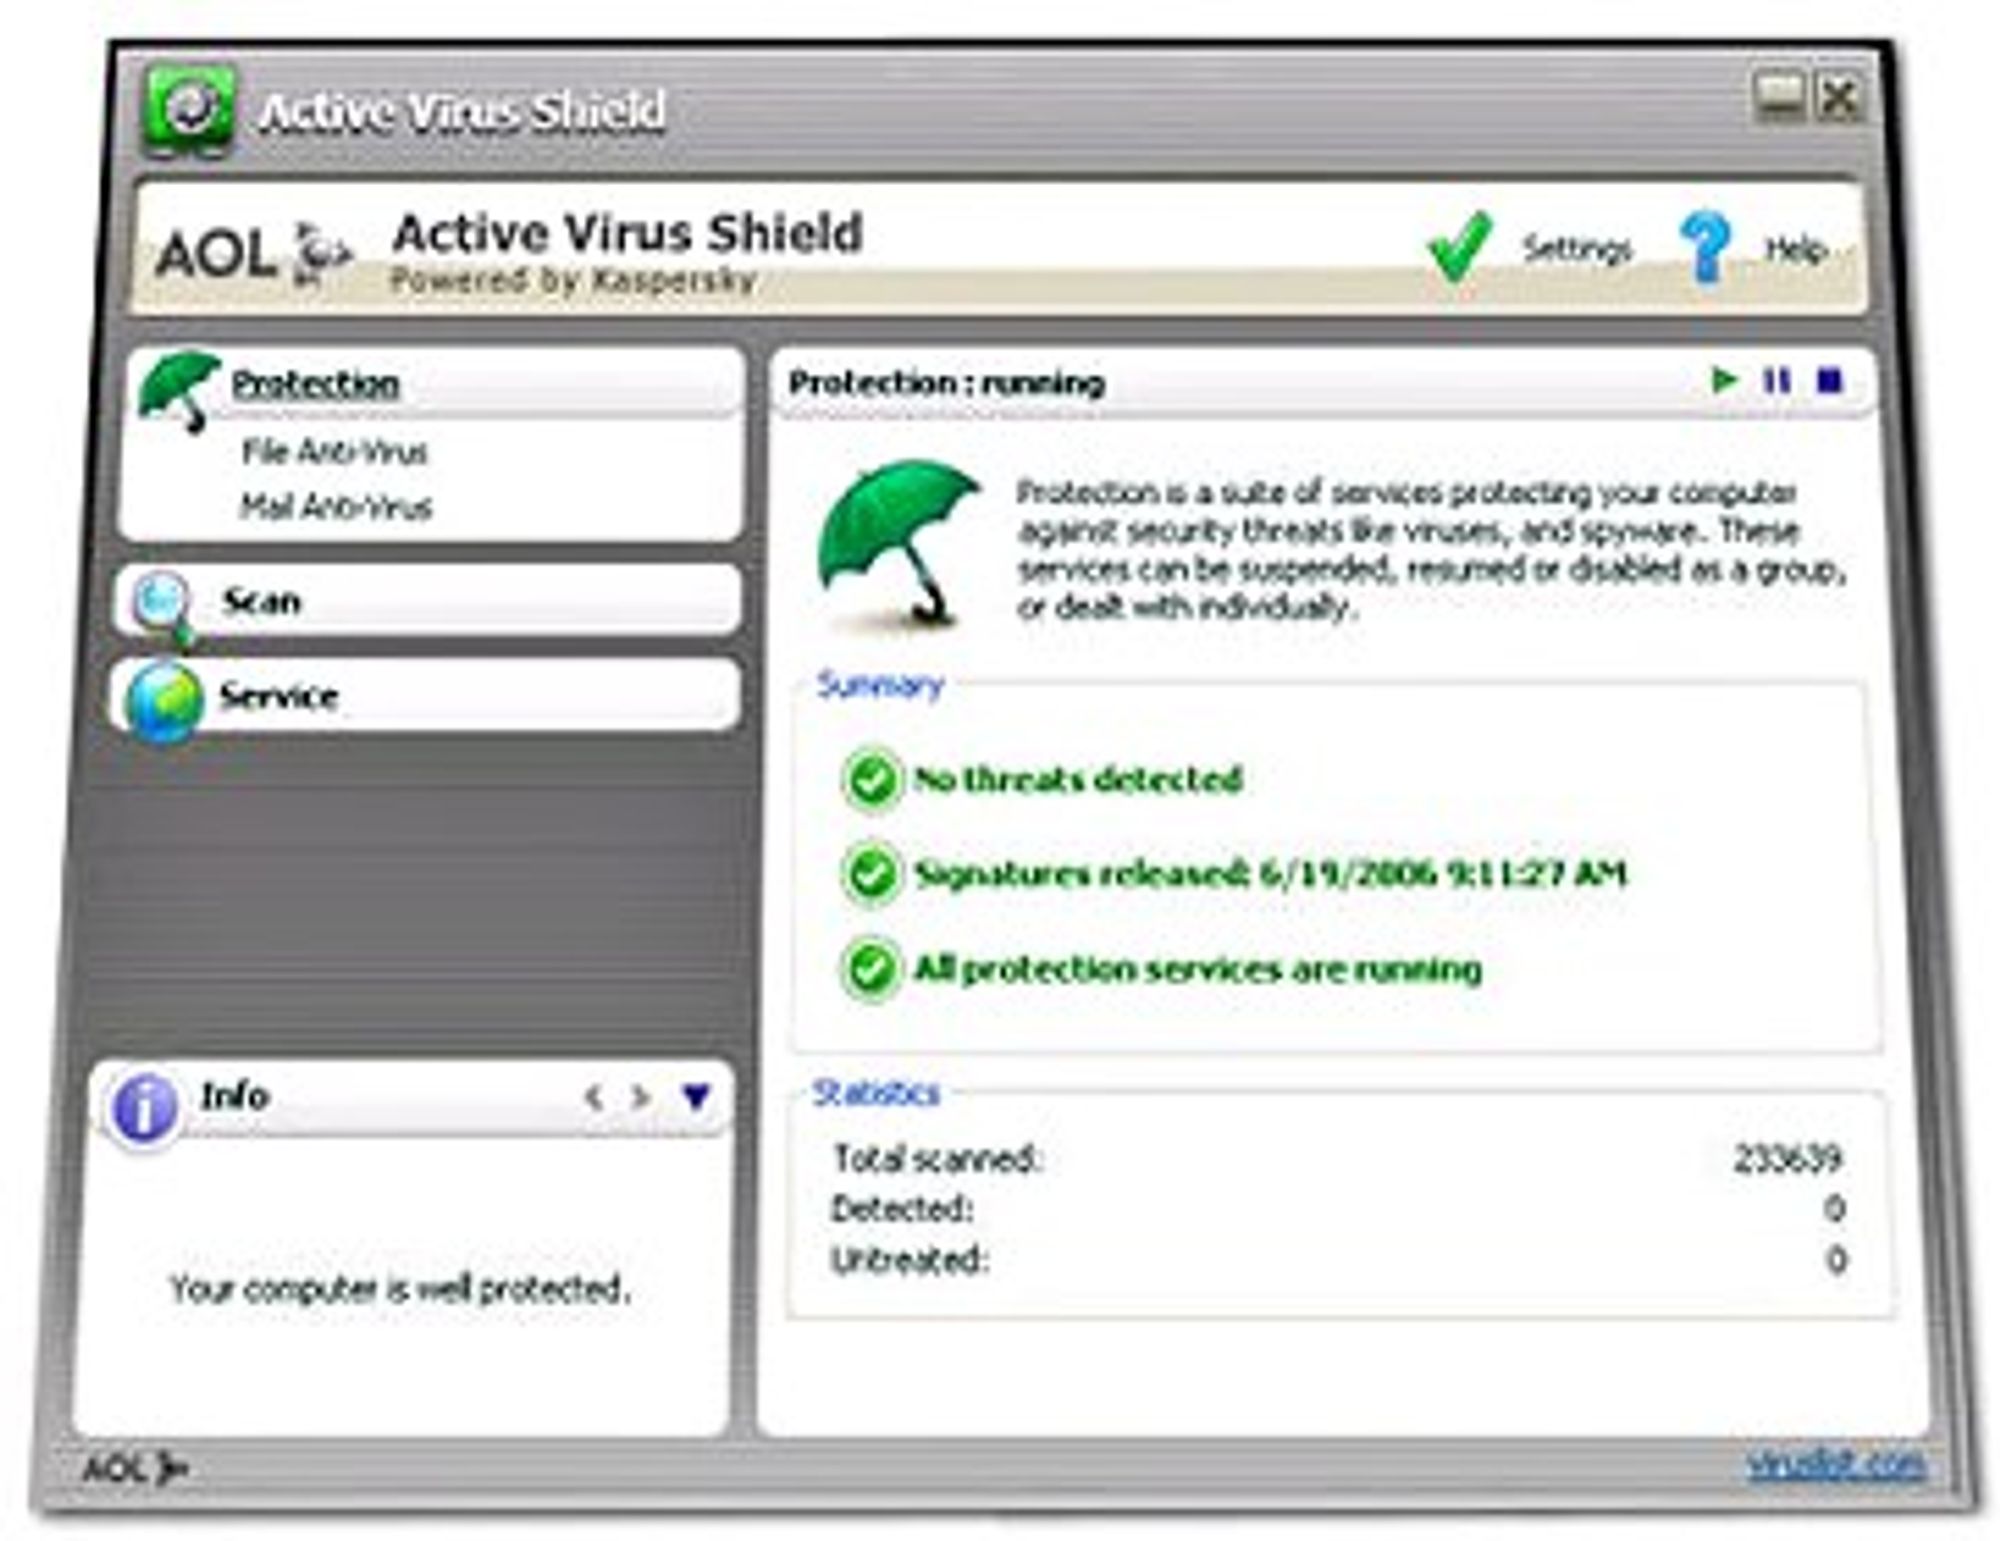Image resolution: width=2000 pixels, height=1541 pixels.
Task: Click the AOL logo in the header
Action: click(254, 251)
